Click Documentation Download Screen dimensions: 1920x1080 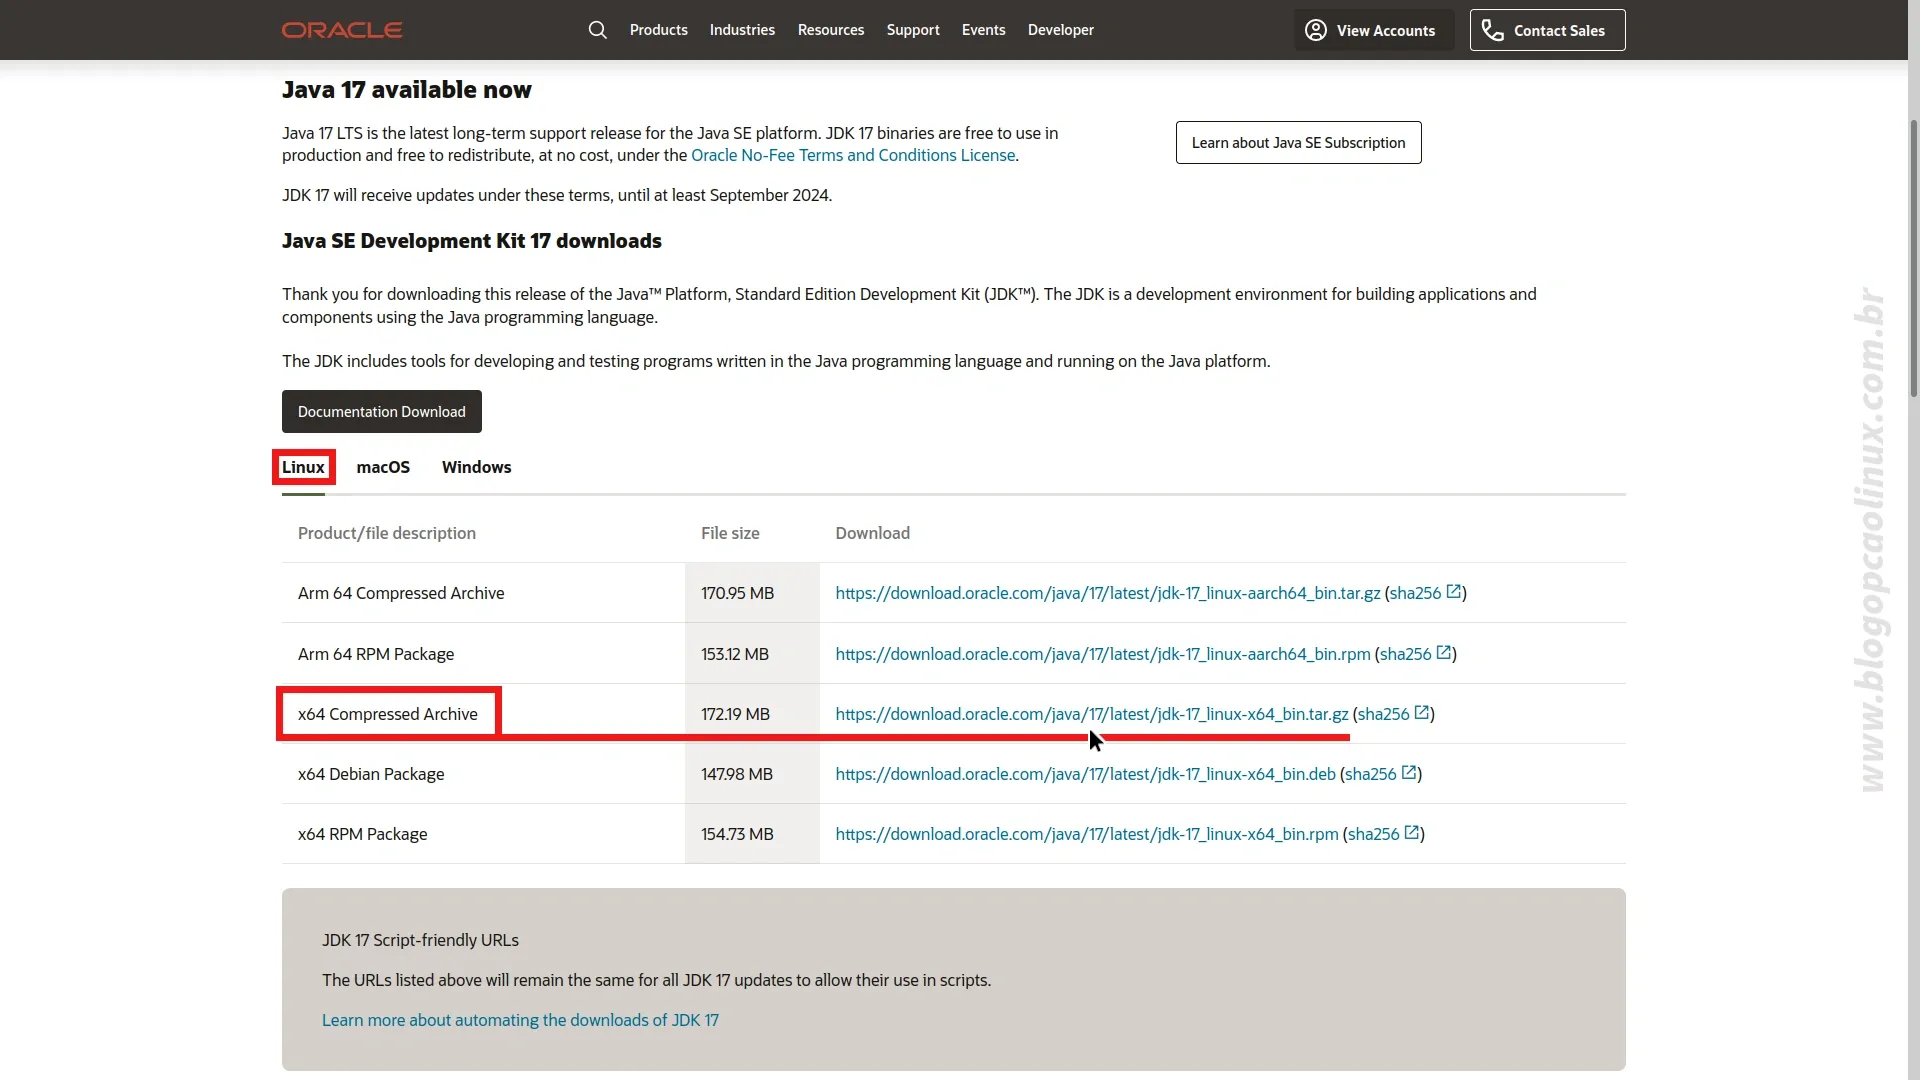tap(381, 411)
